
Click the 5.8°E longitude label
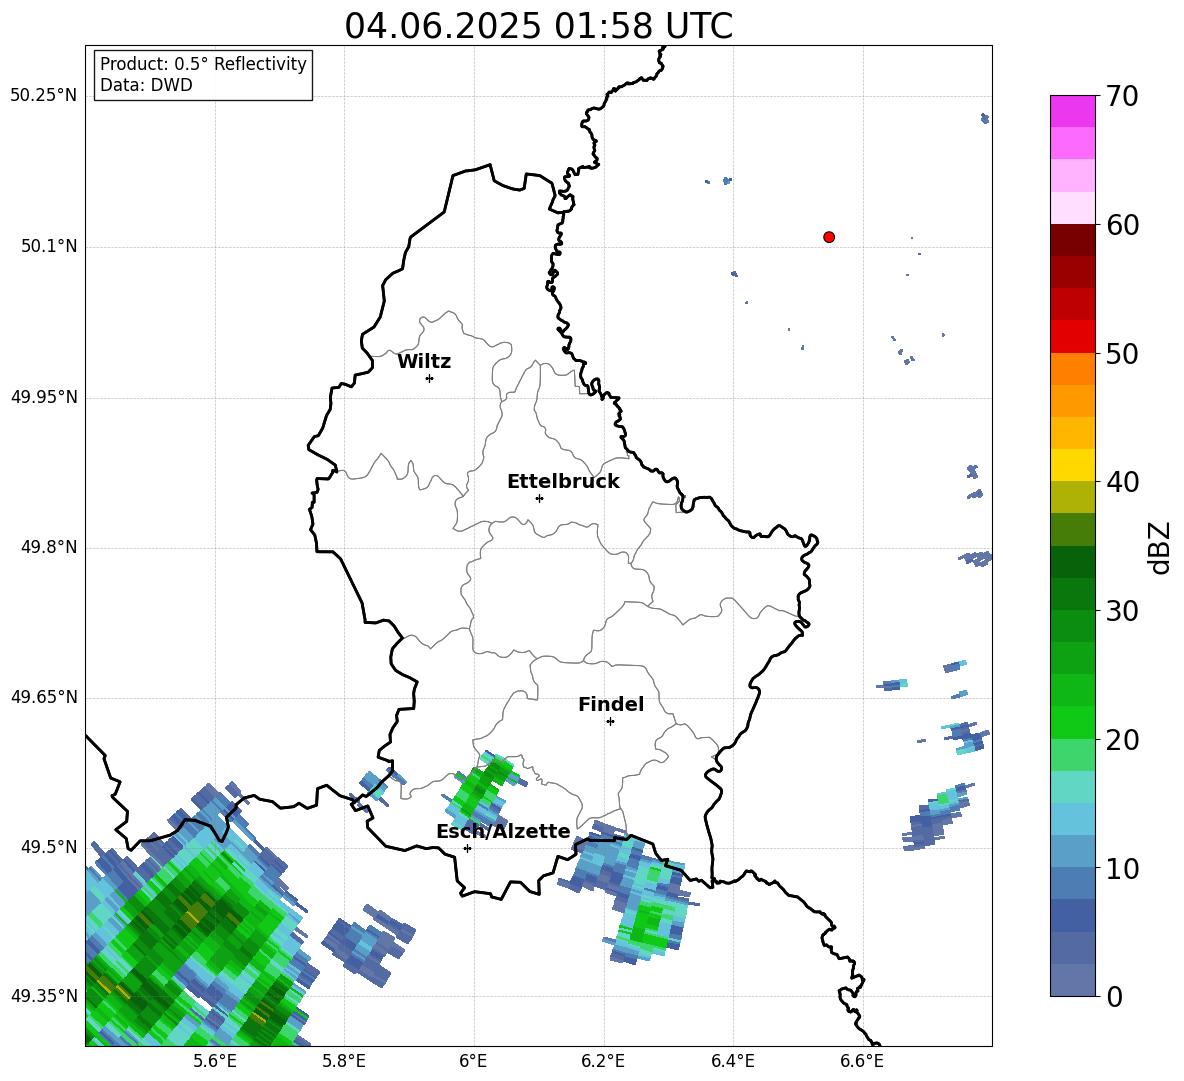pos(344,1062)
